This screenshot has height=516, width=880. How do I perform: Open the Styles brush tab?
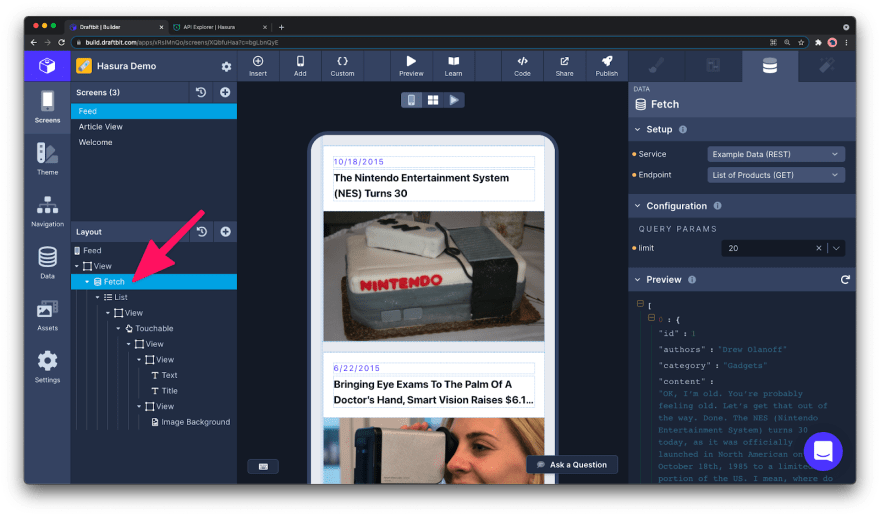657,66
